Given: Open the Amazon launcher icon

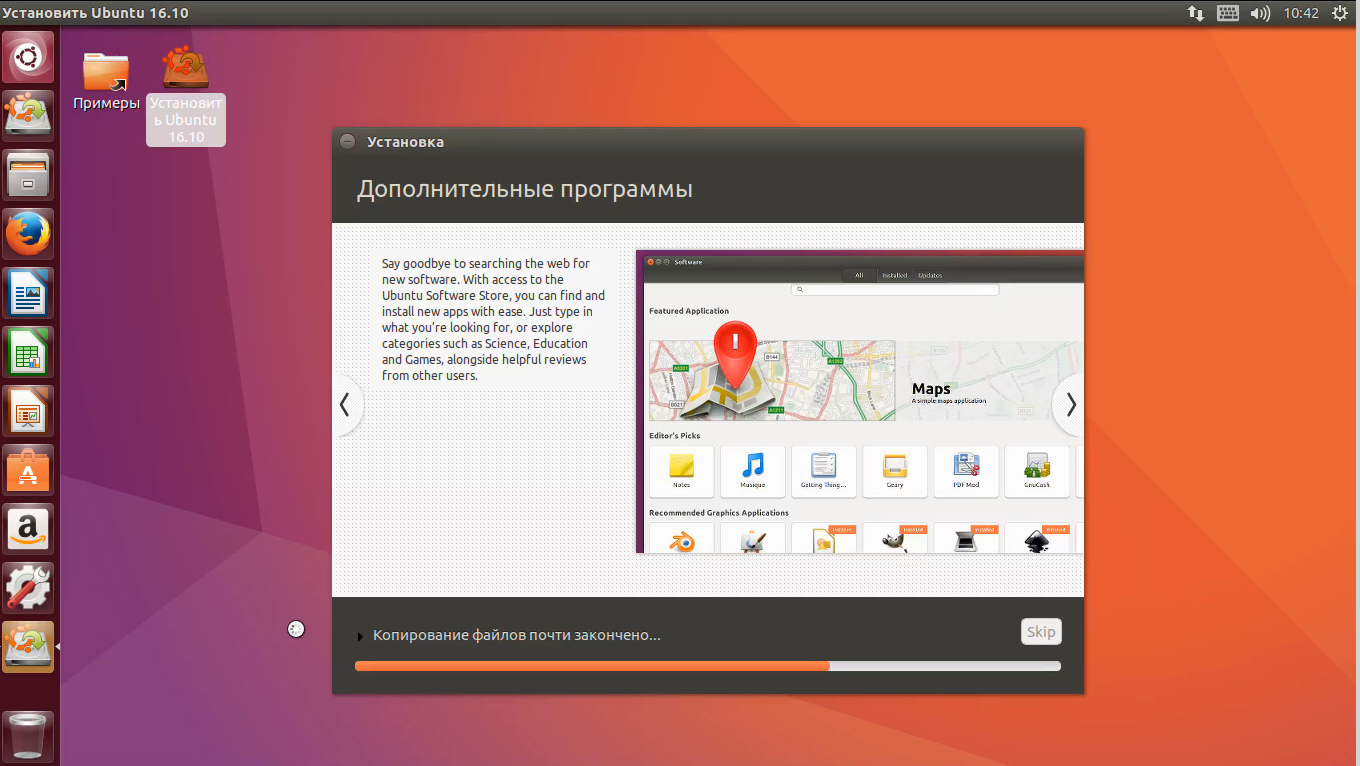Looking at the screenshot, I should (28, 529).
